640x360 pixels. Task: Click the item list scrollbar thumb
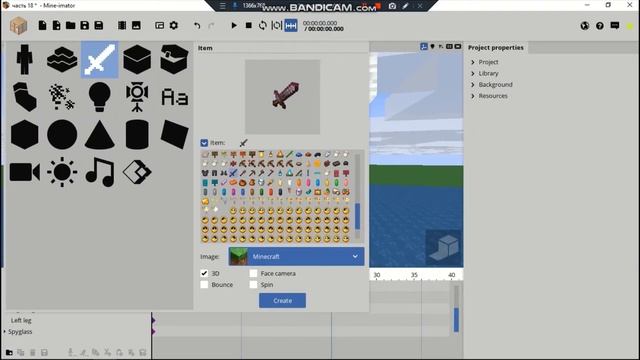point(358,216)
